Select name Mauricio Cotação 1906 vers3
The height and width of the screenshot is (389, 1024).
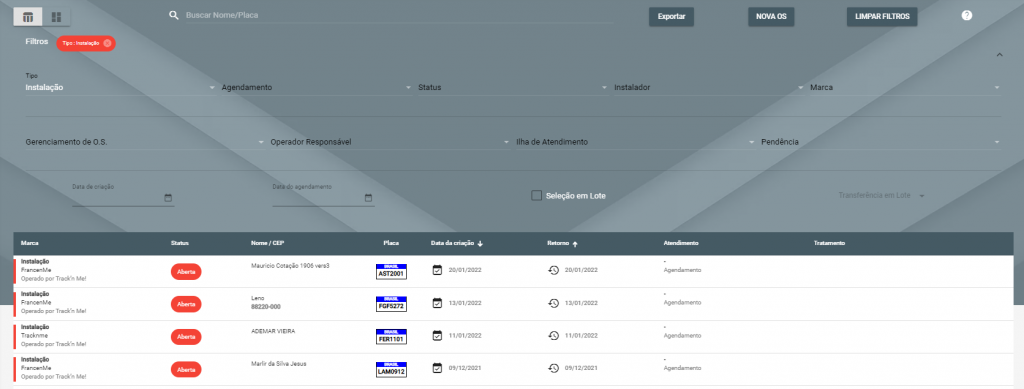291,266
